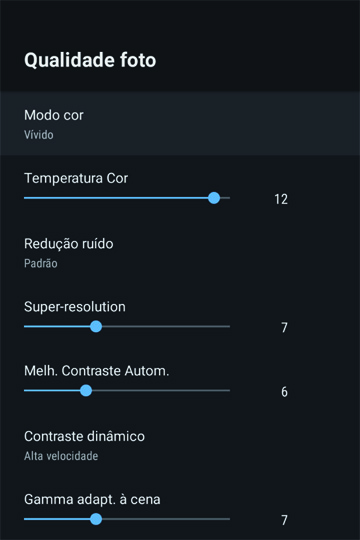Image resolution: width=360 pixels, height=540 pixels.
Task: Select the Vívido color mode value
Action: click(x=39, y=135)
